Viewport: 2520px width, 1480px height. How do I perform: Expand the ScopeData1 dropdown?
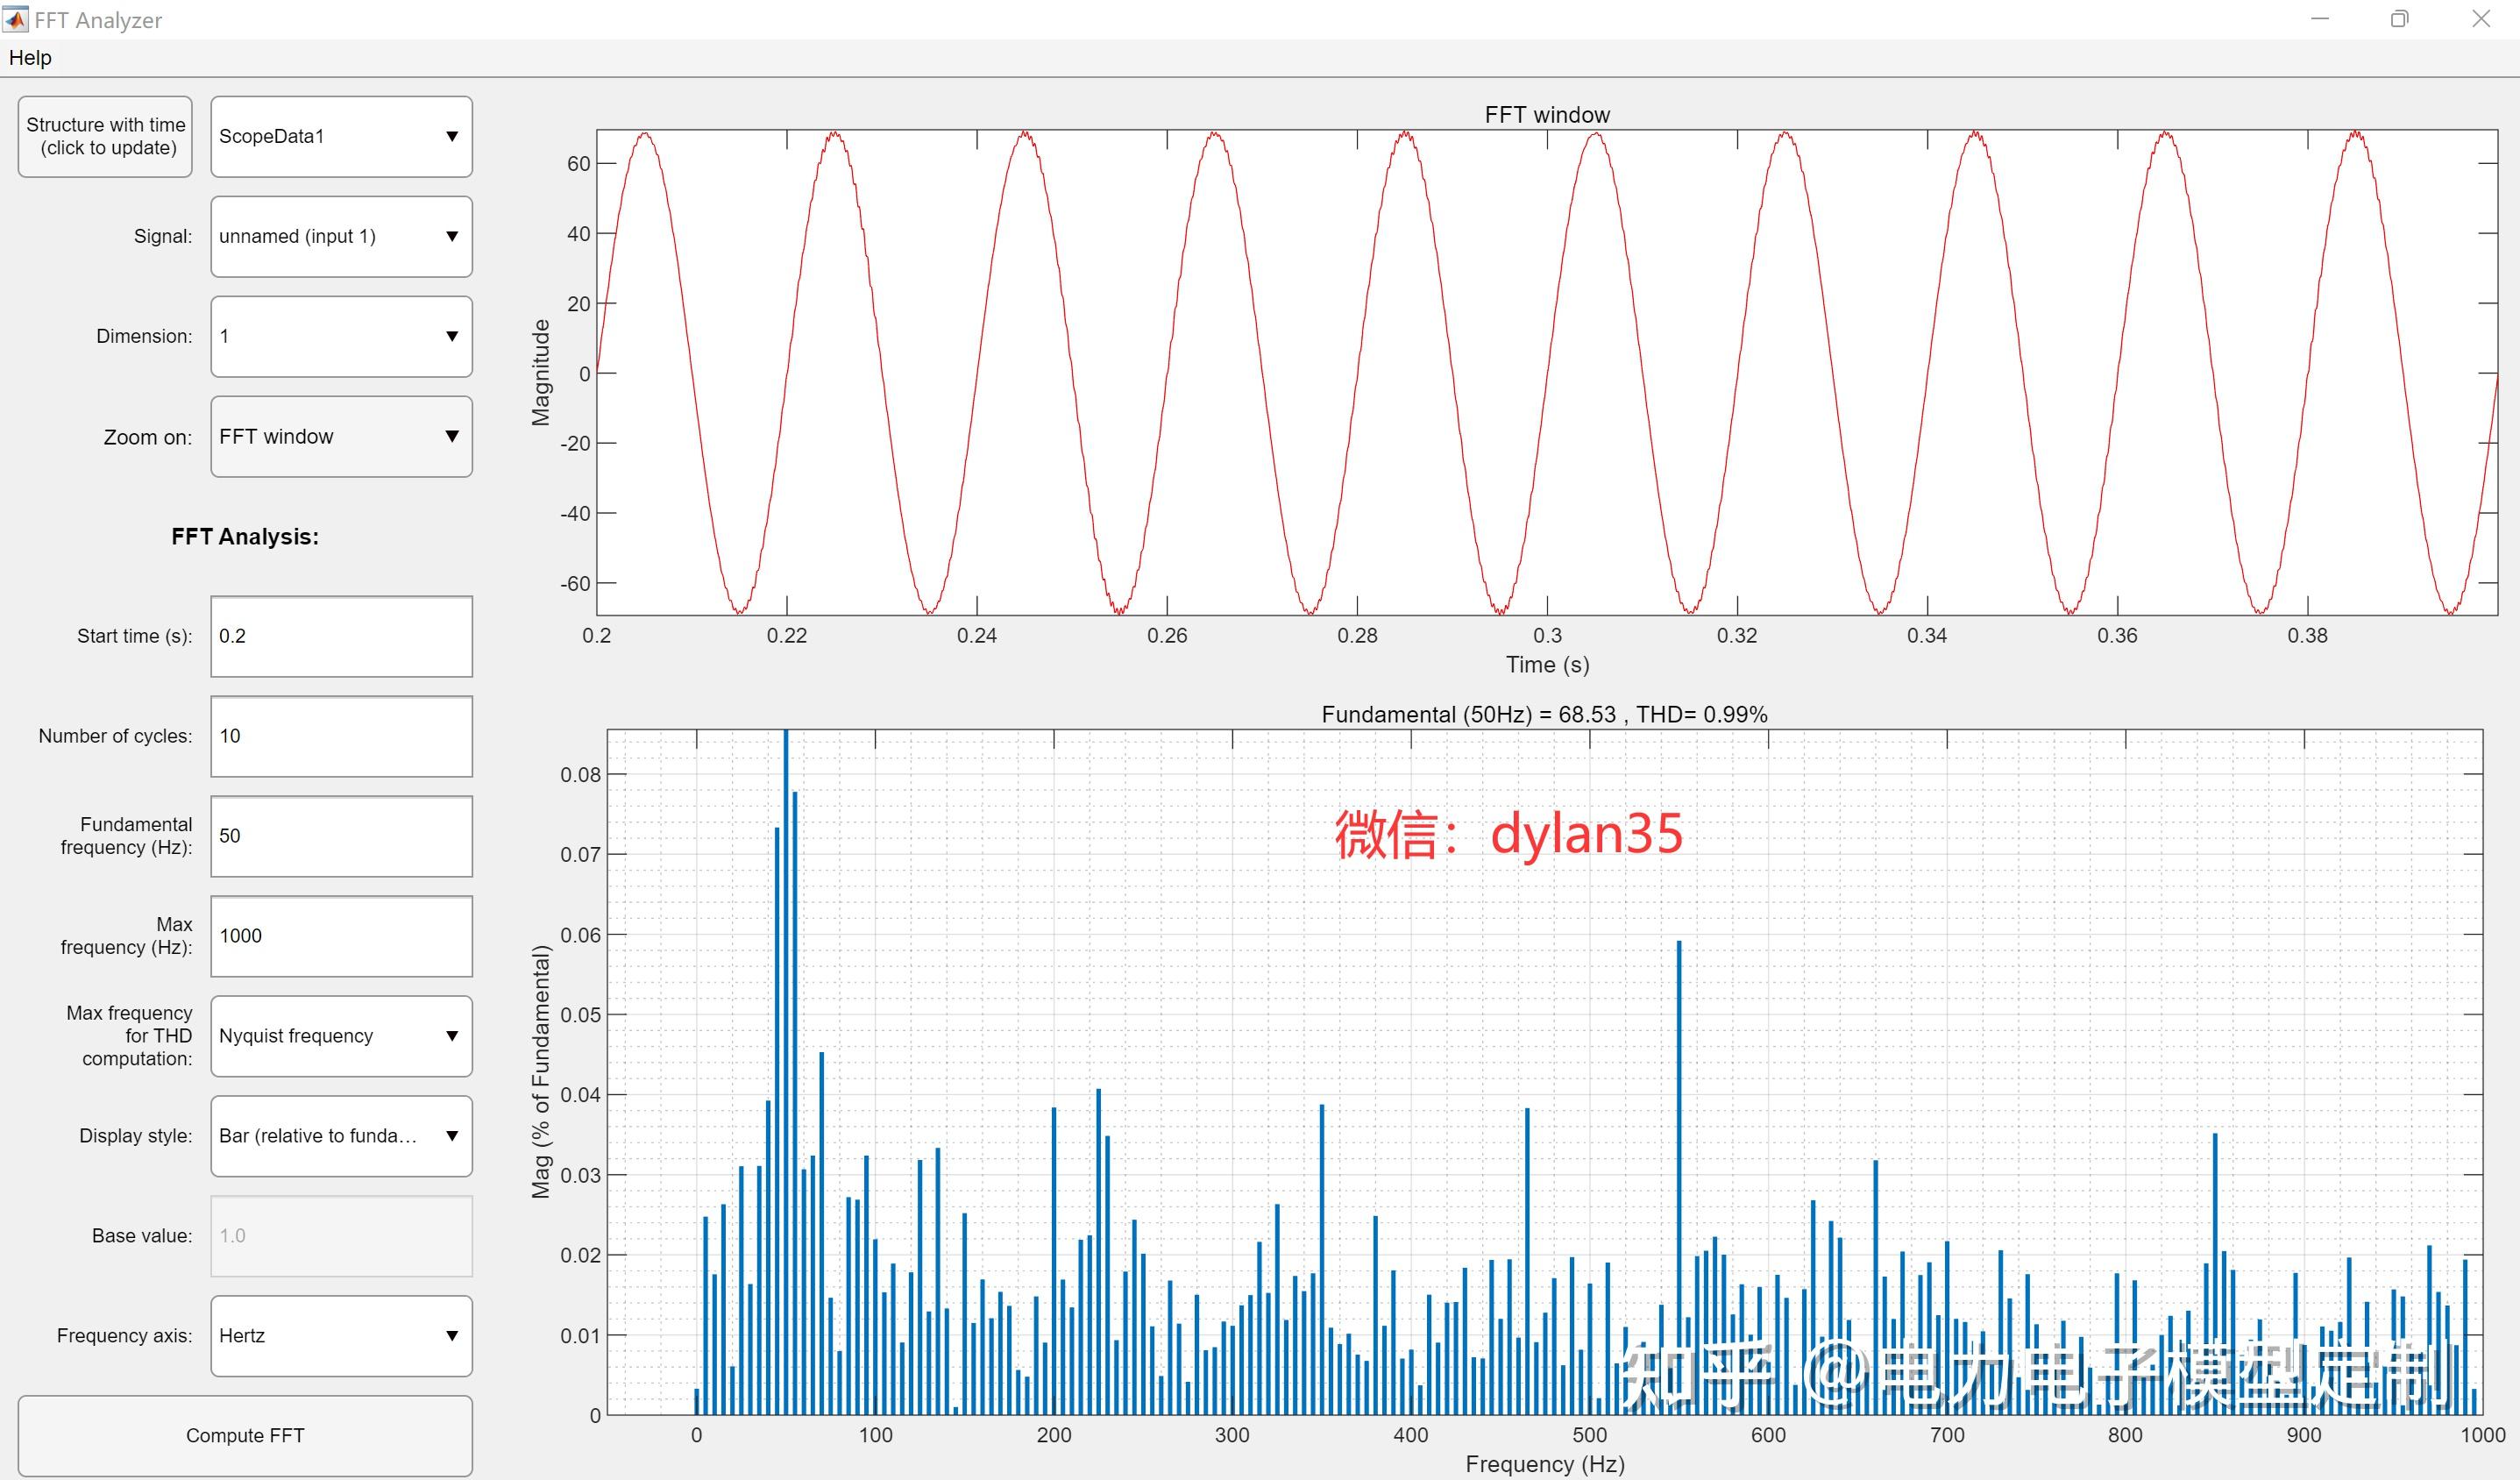341,137
